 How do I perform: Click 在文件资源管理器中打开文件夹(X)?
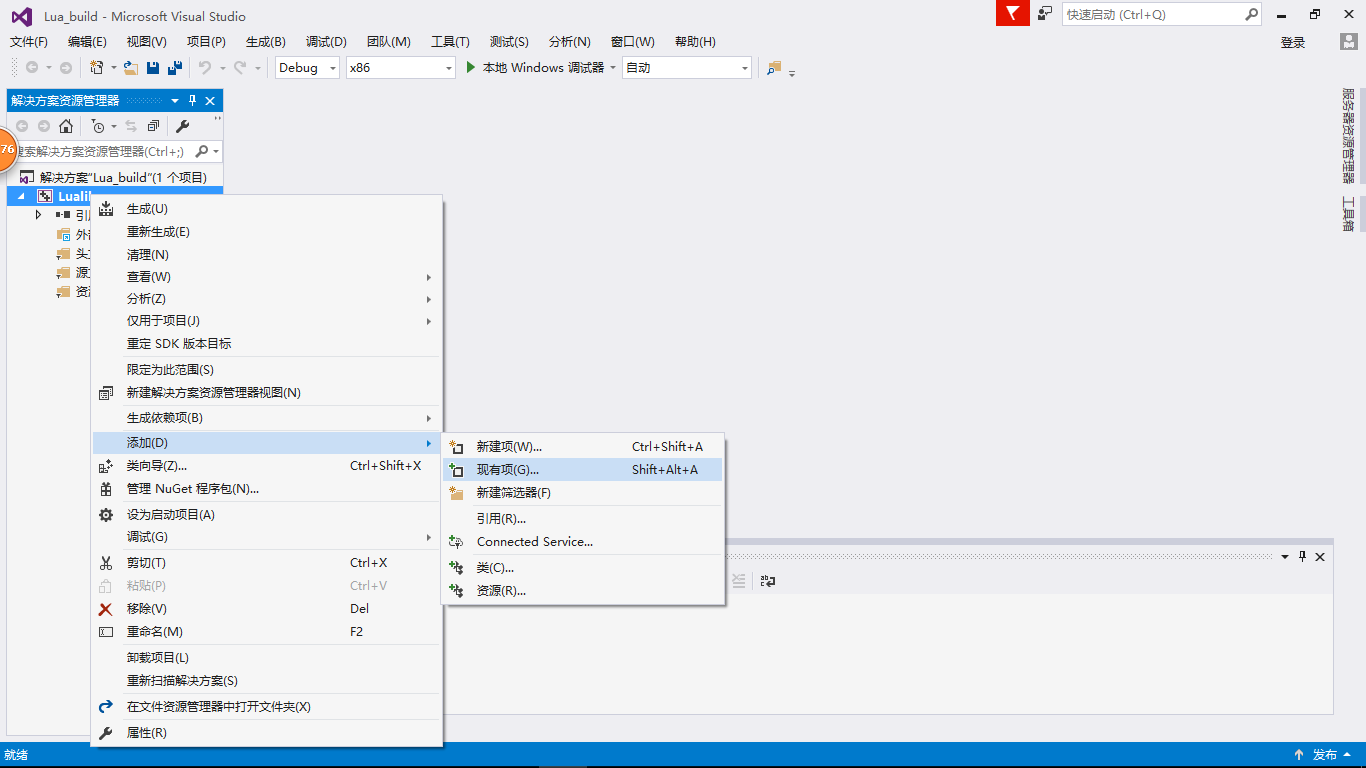tap(266, 707)
